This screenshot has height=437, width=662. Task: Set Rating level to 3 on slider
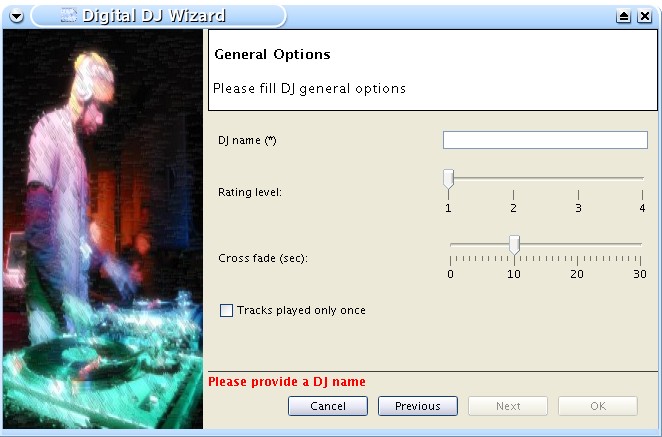pos(578,179)
